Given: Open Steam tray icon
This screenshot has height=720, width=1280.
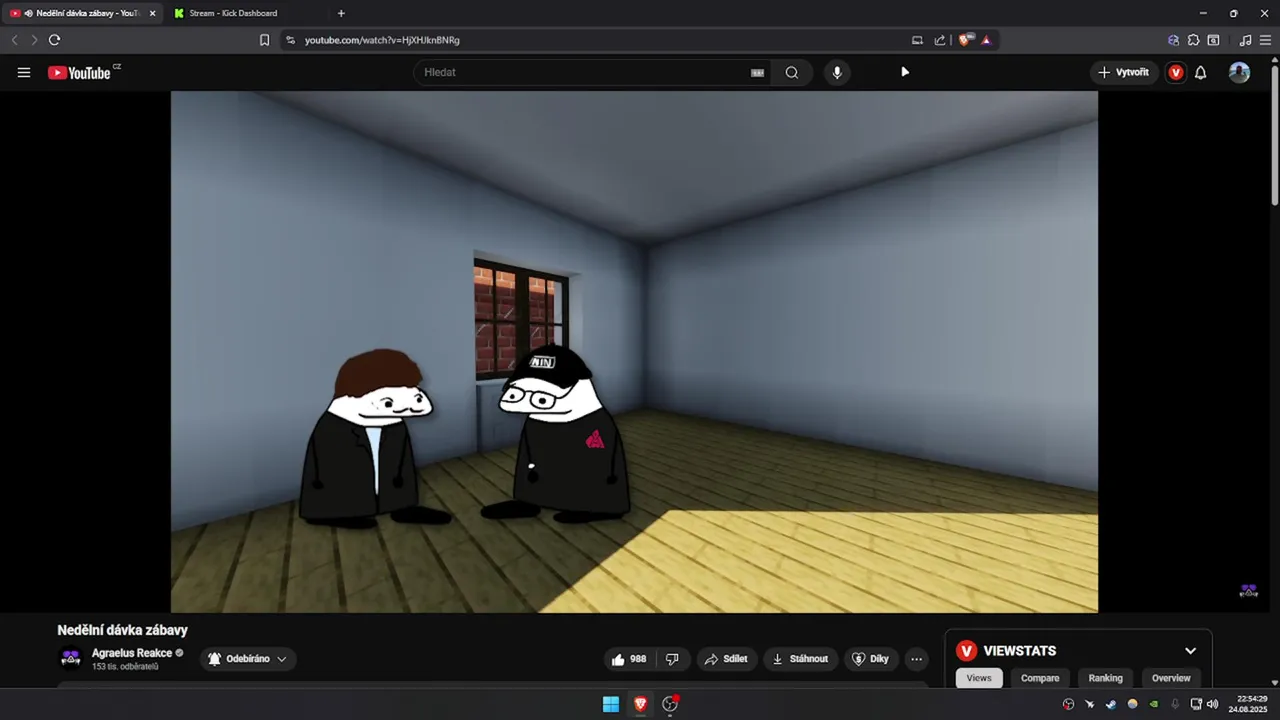Looking at the screenshot, I should point(1111,704).
